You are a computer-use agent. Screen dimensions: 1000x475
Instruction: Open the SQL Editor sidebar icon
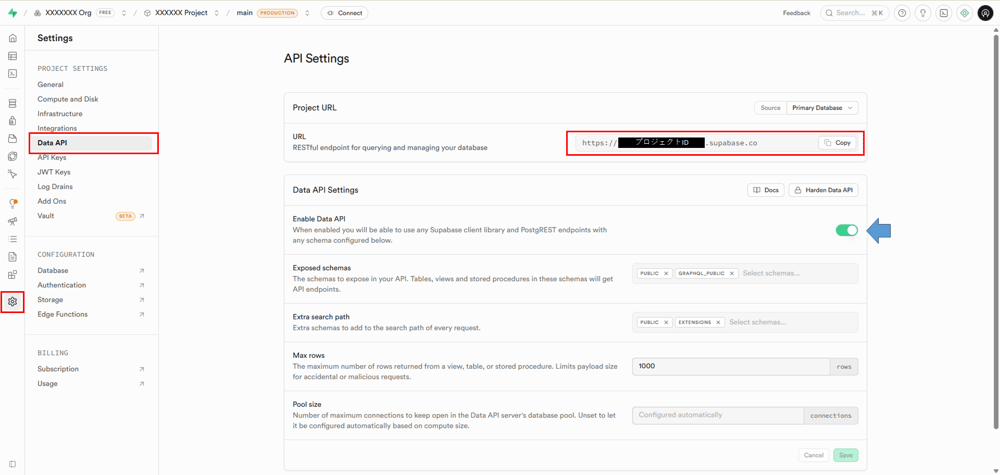[x=12, y=74]
